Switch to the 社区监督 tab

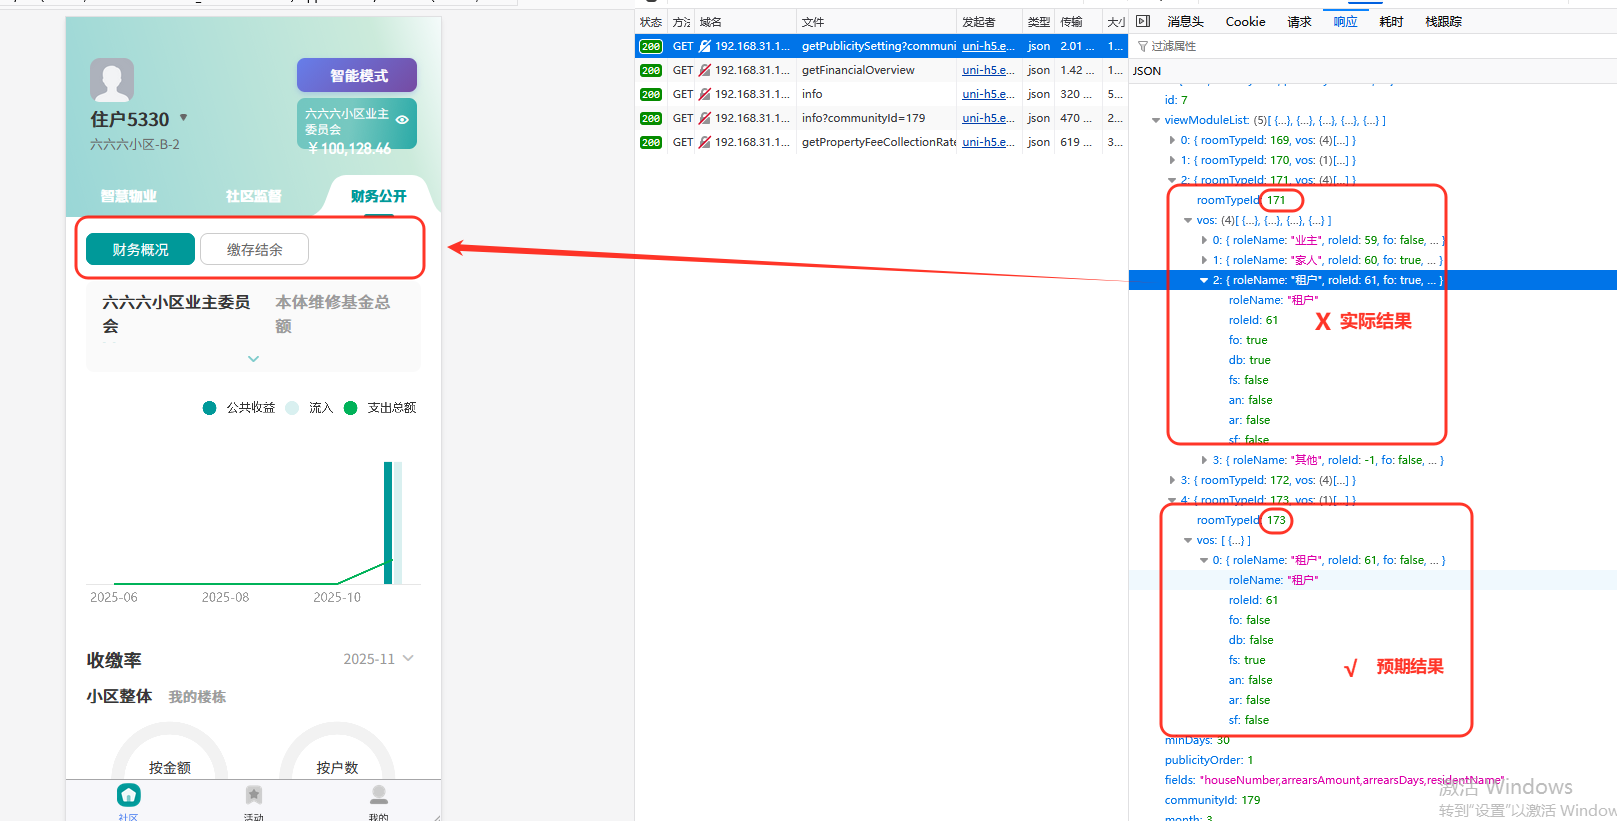tap(253, 196)
